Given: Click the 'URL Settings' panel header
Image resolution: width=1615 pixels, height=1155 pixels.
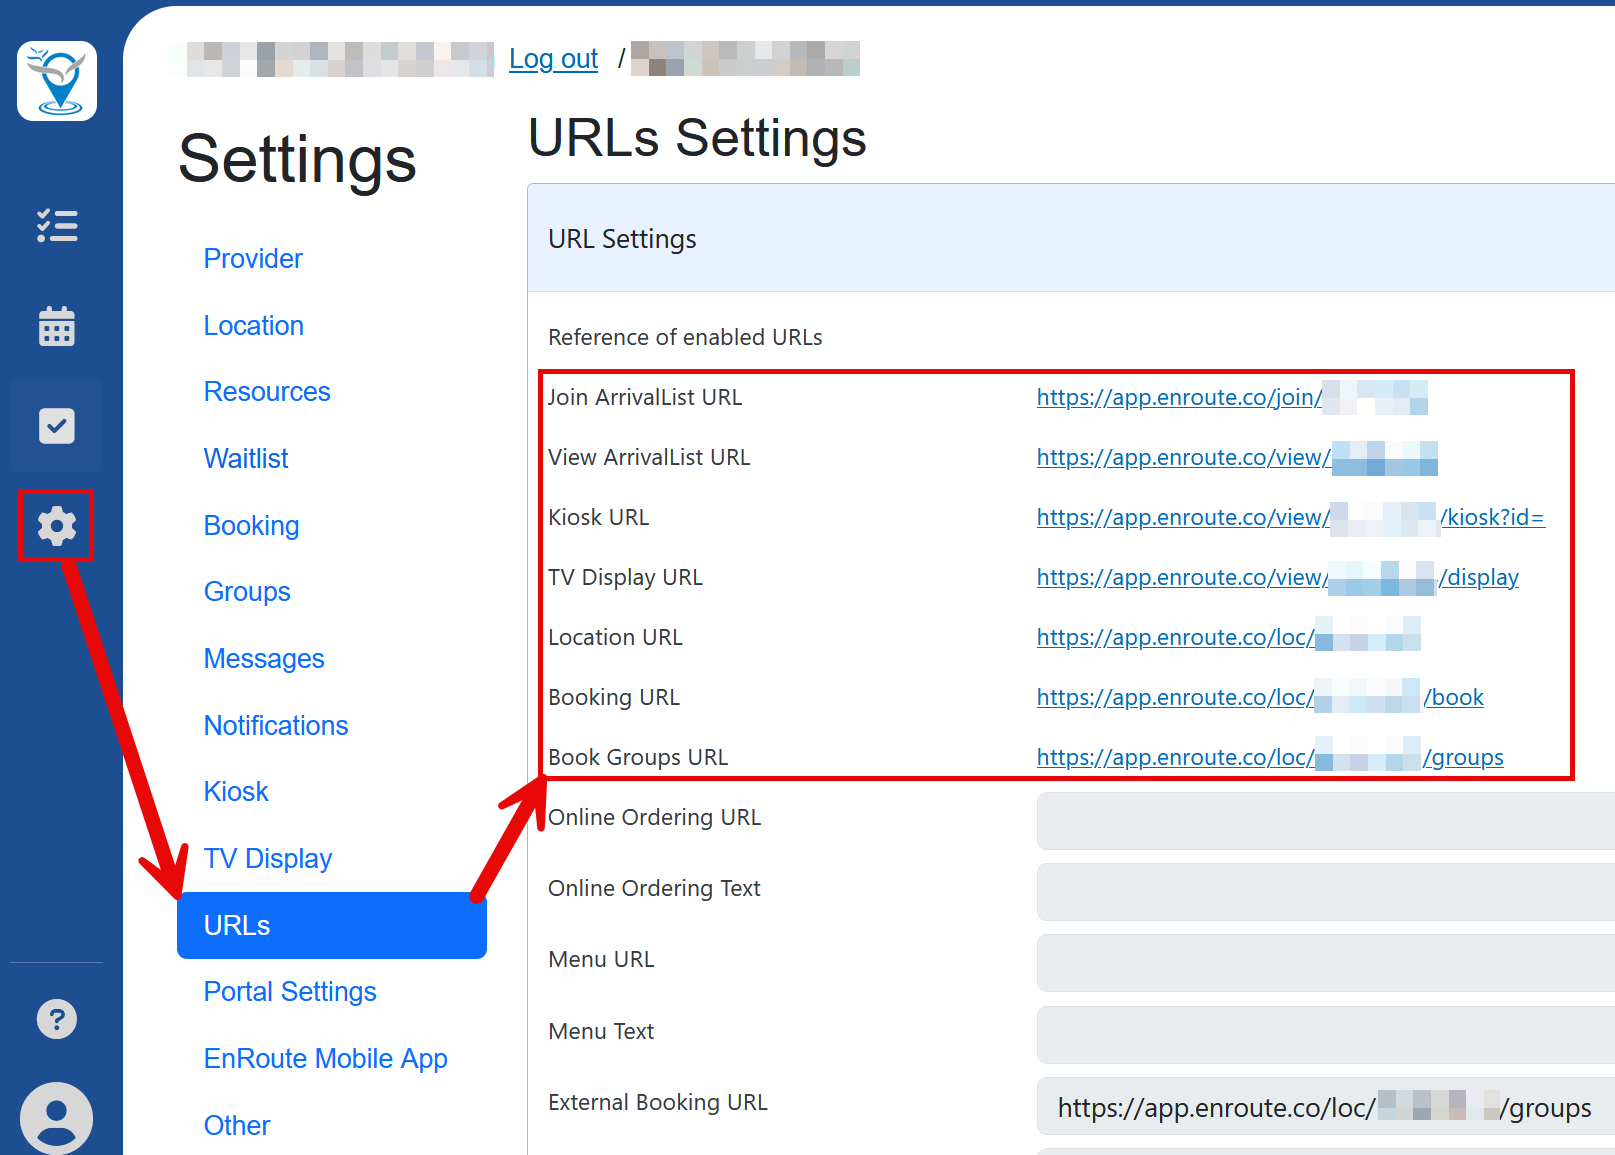Looking at the screenshot, I should [x=1071, y=238].
